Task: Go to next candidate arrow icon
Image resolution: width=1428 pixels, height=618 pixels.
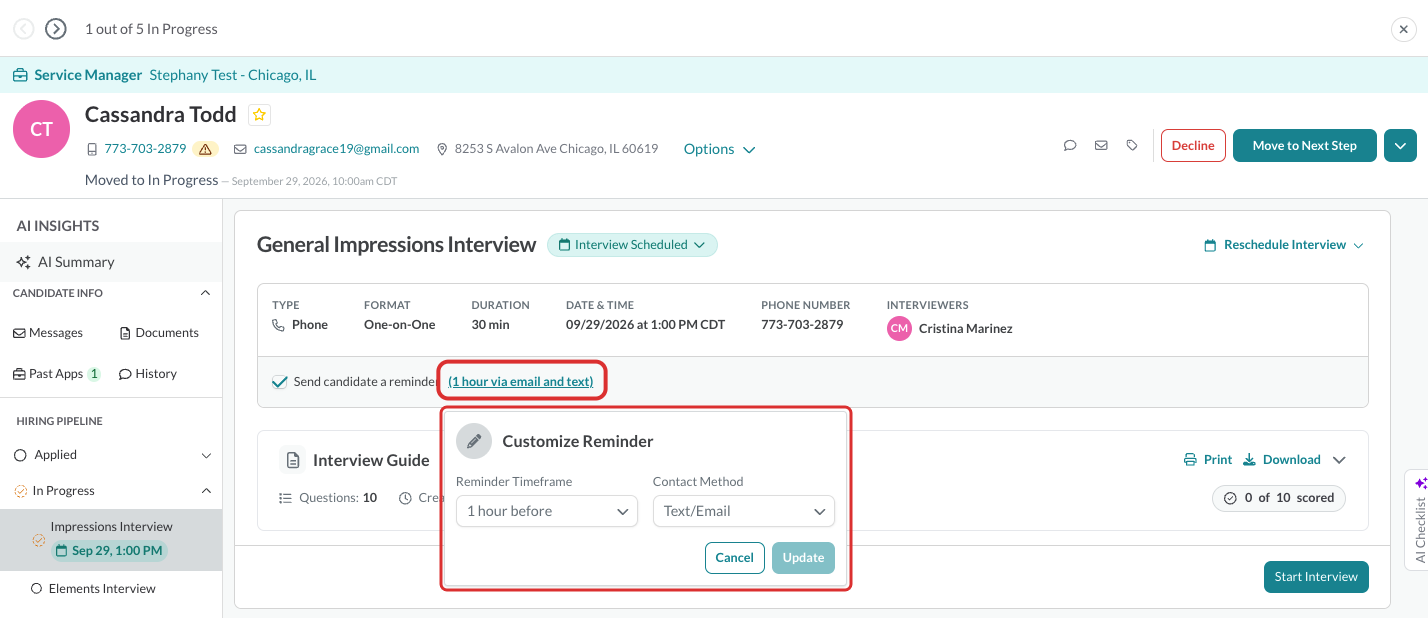Action: (x=56, y=29)
